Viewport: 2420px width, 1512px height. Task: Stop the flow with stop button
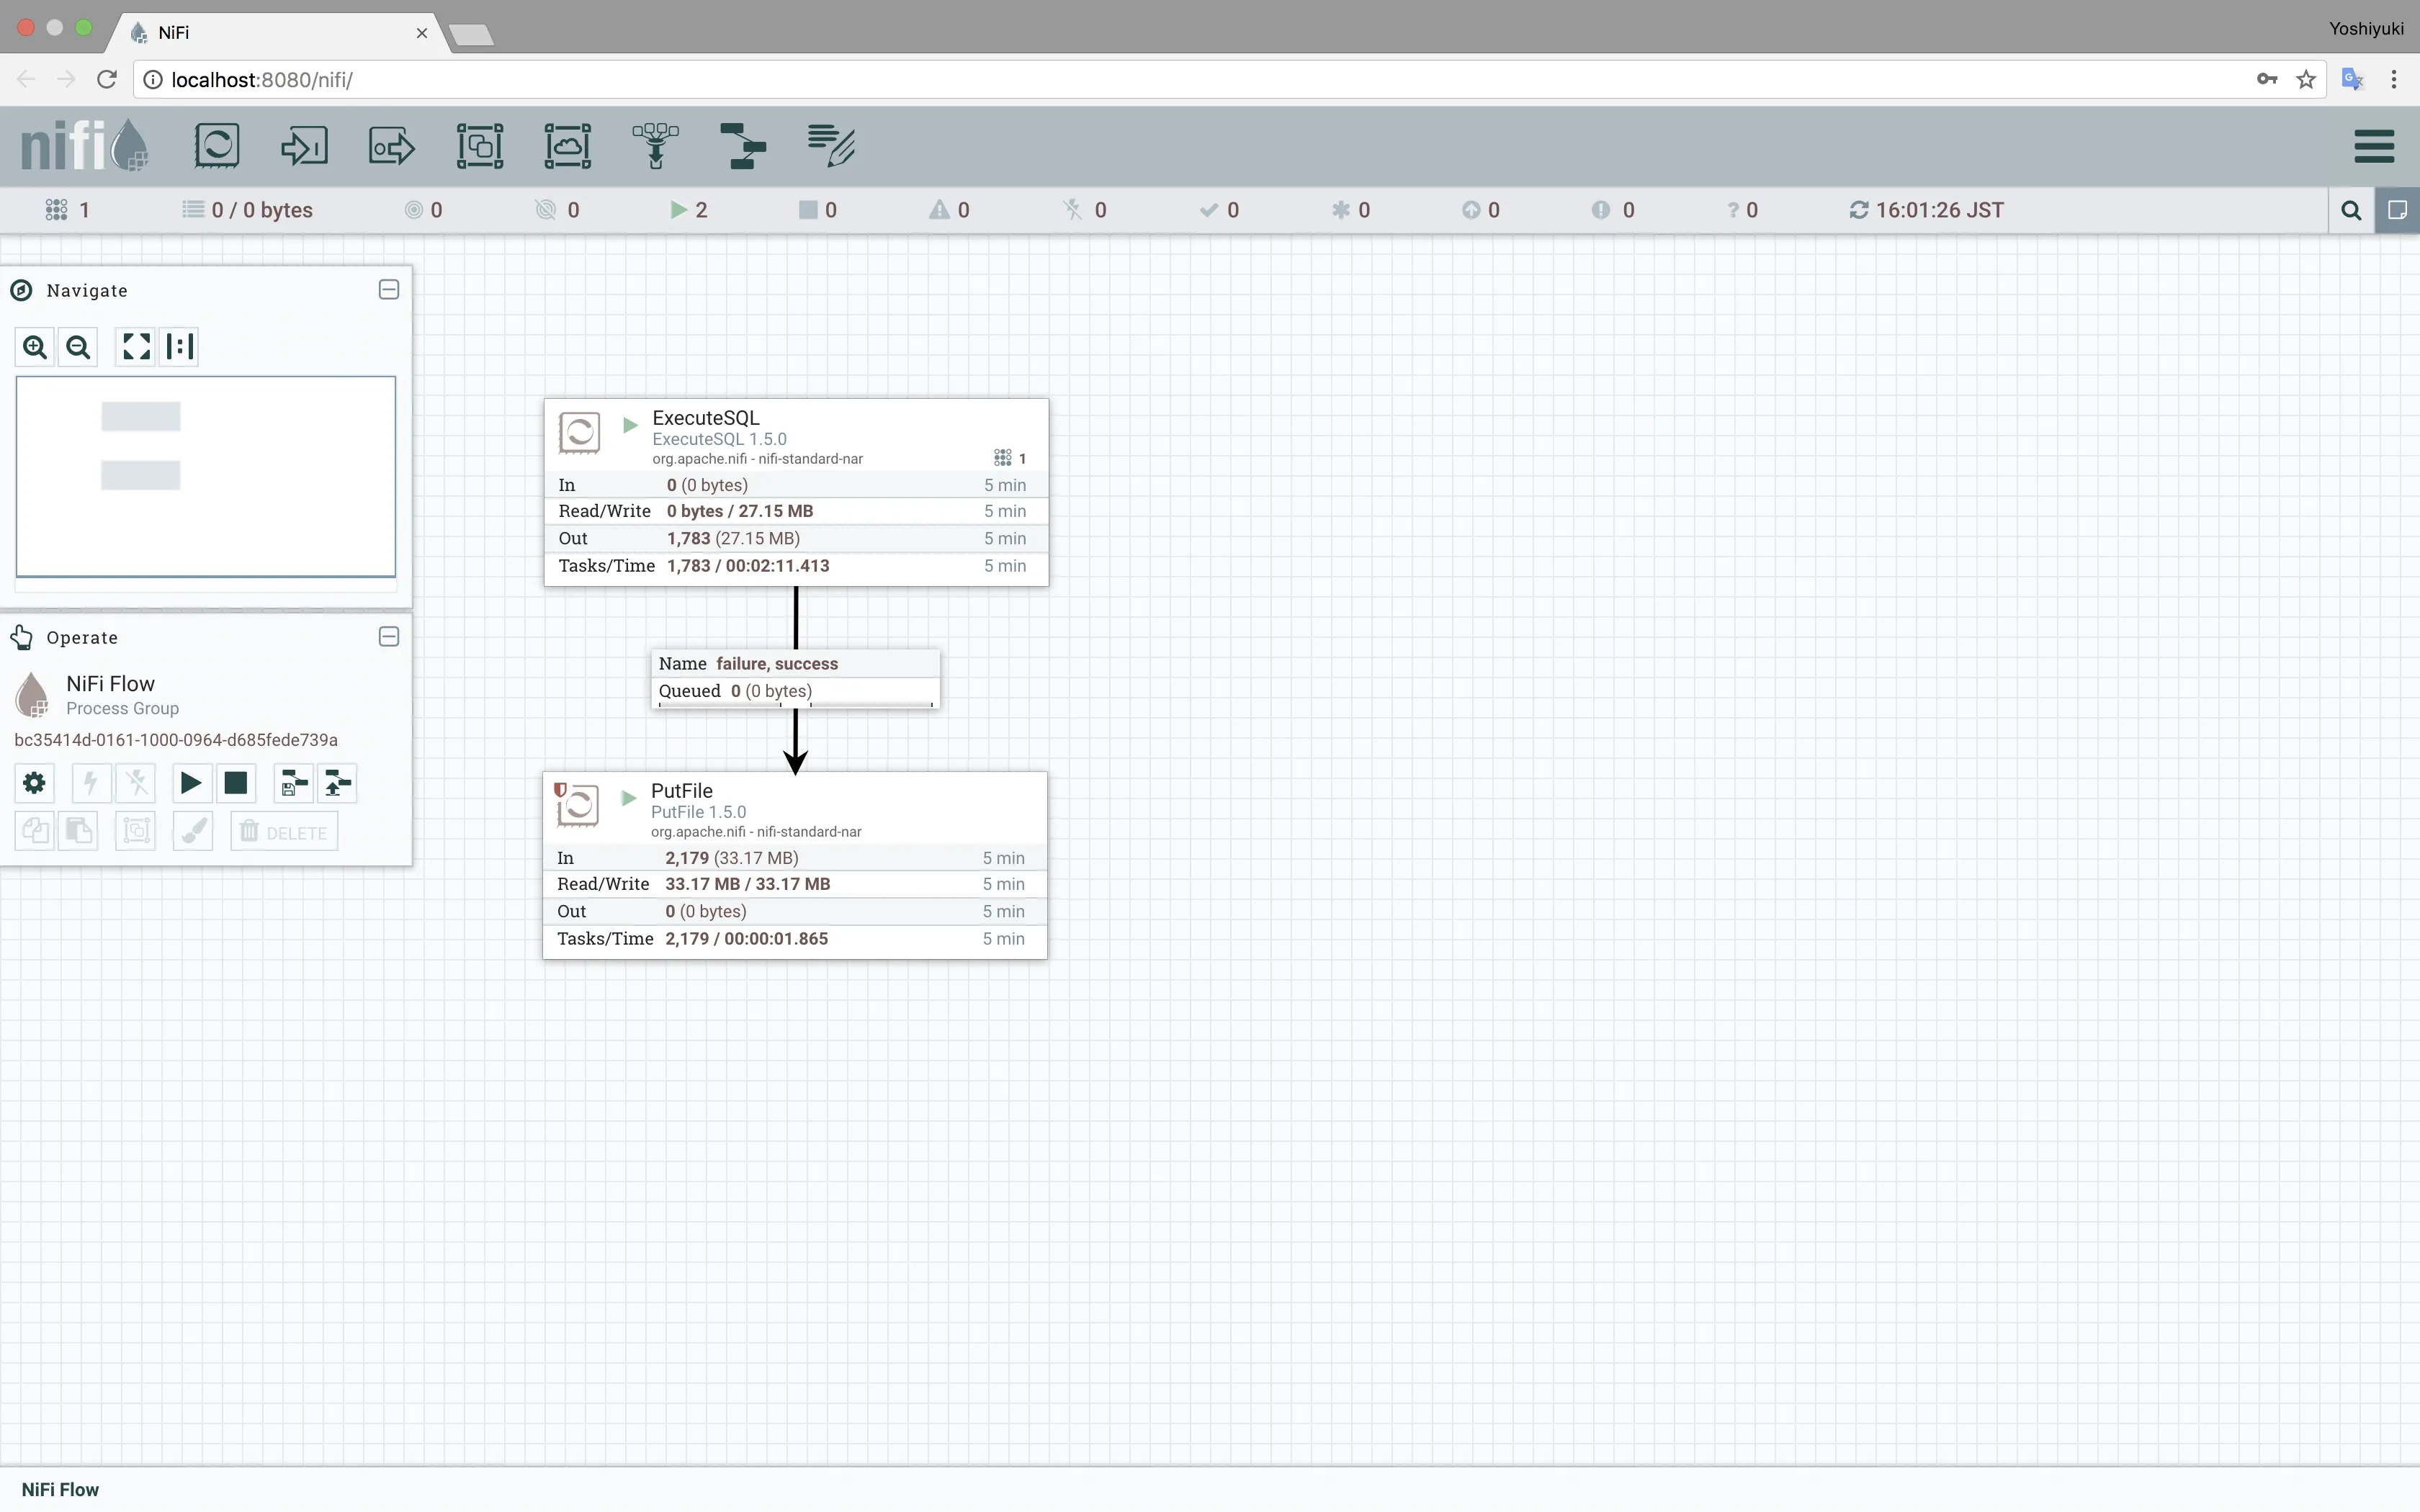[236, 783]
